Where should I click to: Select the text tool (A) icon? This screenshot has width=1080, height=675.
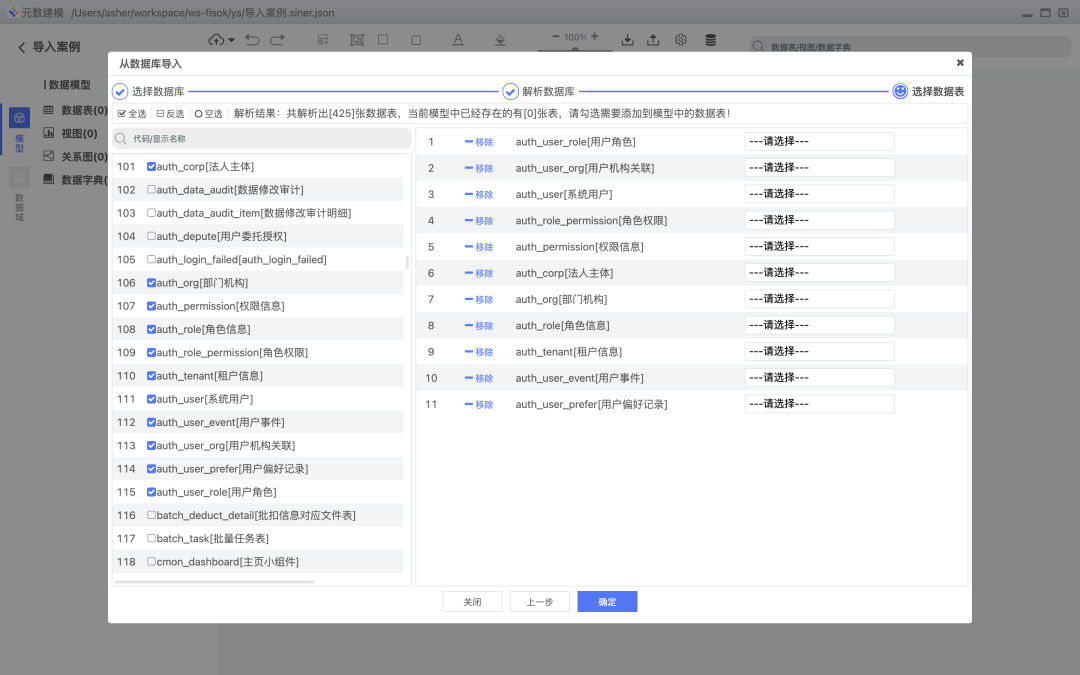click(459, 40)
